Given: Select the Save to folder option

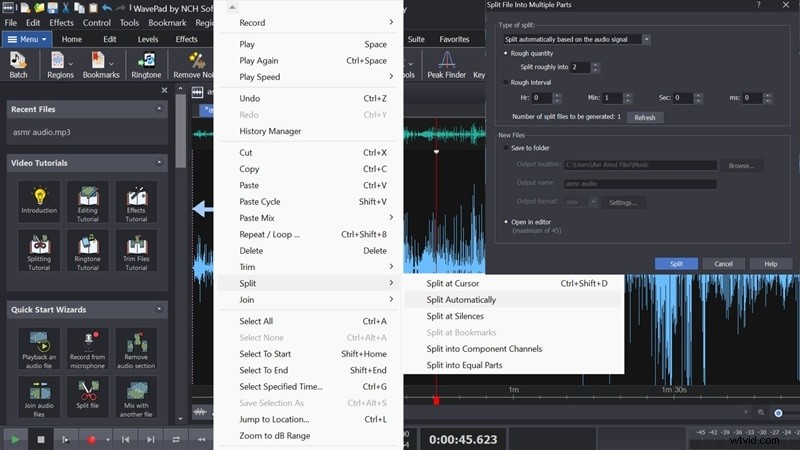Looking at the screenshot, I should (x=506, y=148).
